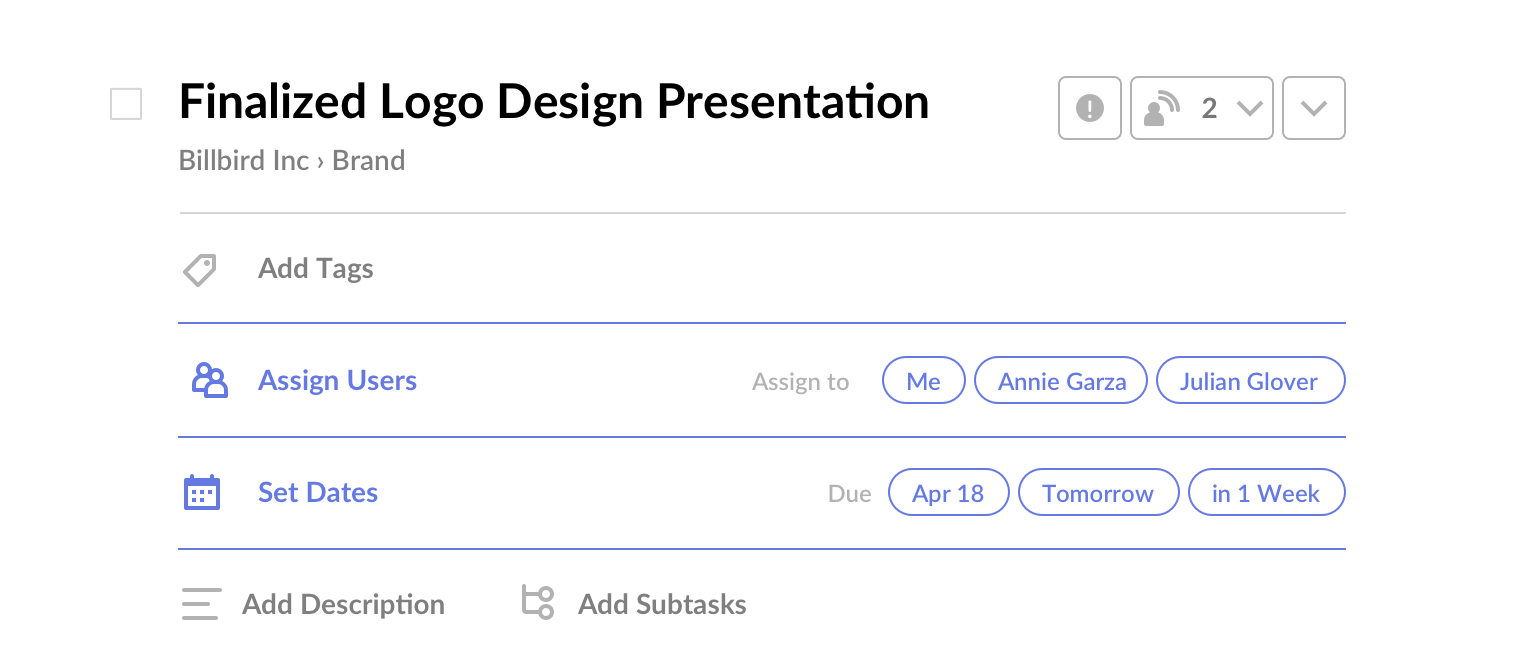Assign the task to Me
This screenshot has width=1524, height=660.
coord(924,381)
